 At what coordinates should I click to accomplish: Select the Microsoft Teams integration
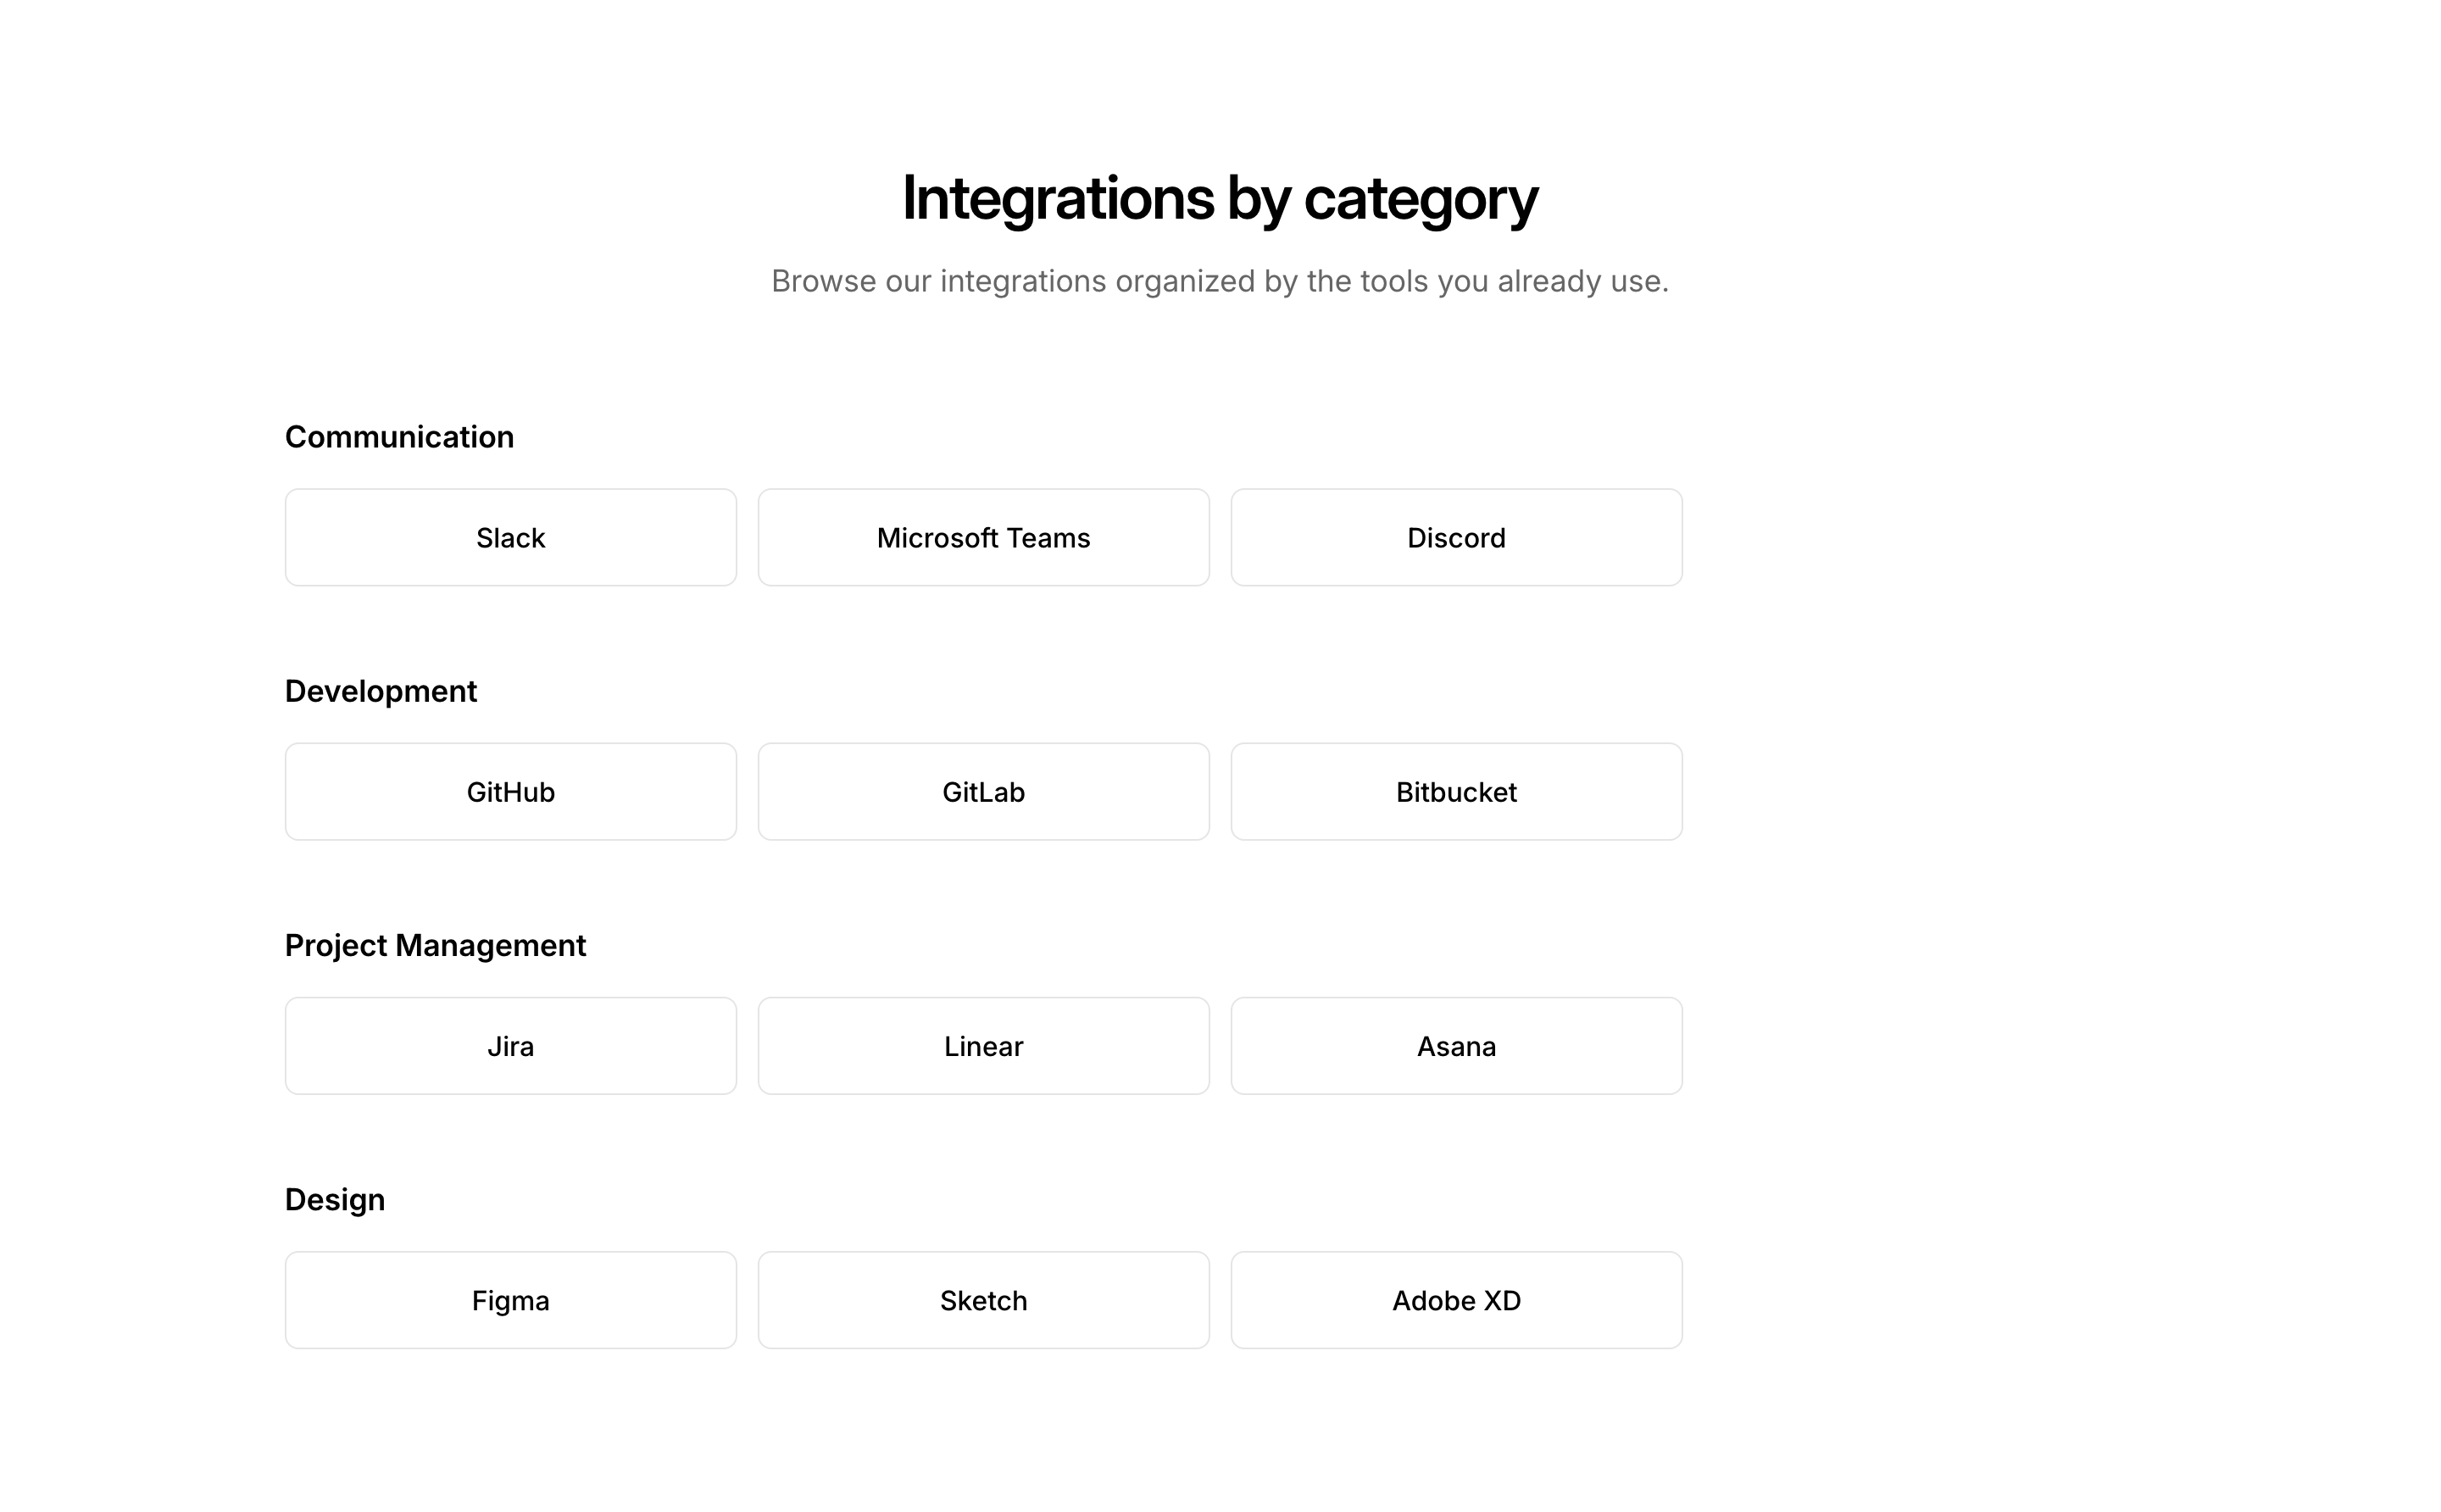click(x=983, y=538)
